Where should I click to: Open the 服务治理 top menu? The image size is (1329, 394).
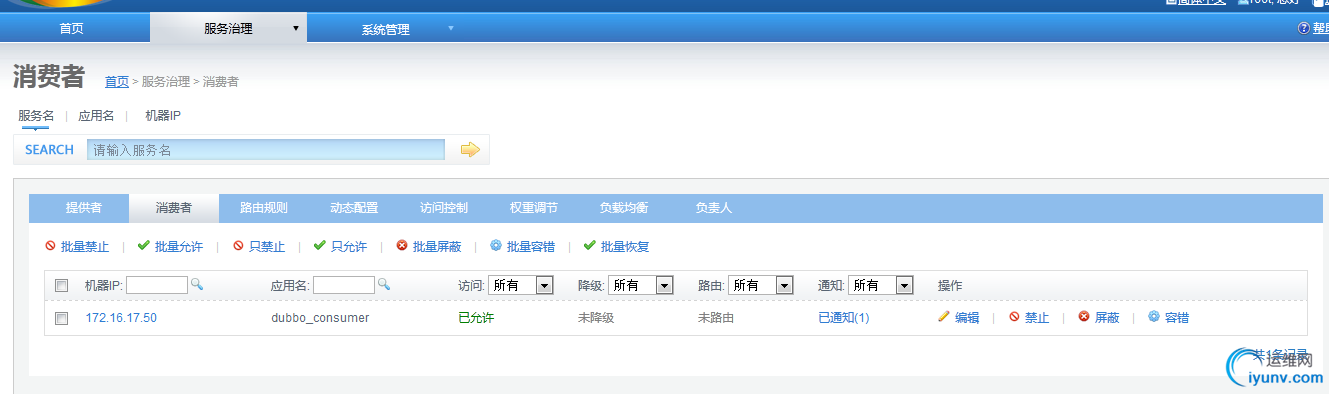point(228,29)
